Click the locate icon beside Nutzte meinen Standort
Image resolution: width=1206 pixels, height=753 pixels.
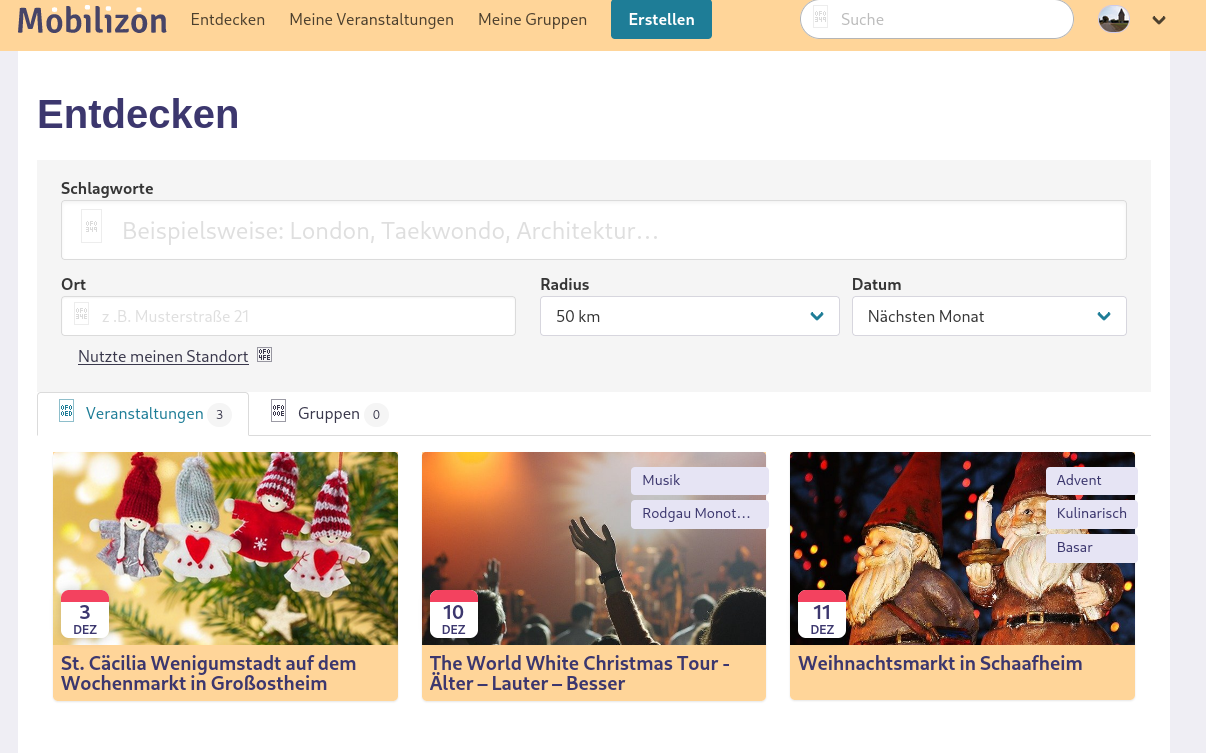click(265, 354)
